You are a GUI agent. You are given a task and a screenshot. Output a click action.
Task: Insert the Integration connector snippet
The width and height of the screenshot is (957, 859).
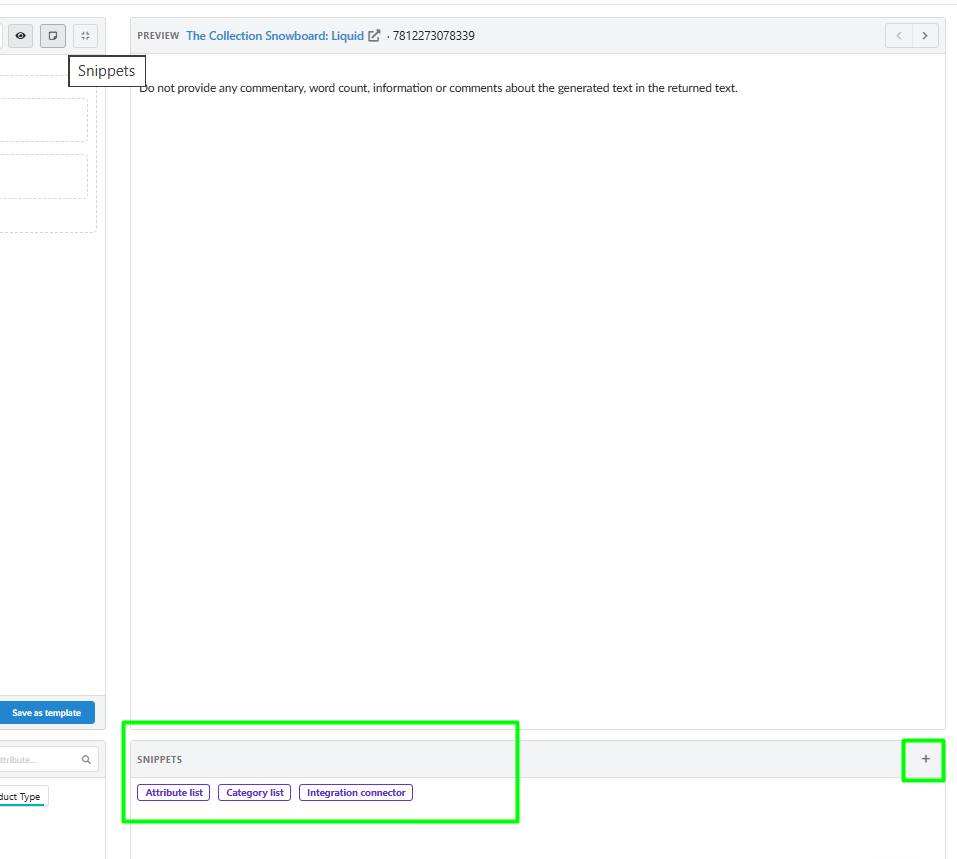[x=356, y=792]
